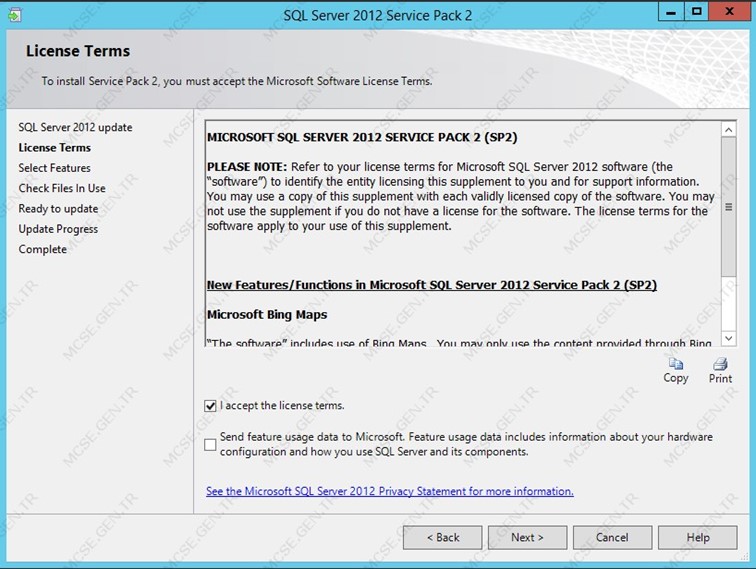The image size is (756, 569).
Task: Click the SQL Server setup icon in title bar
Action: (x=14, y=15)
